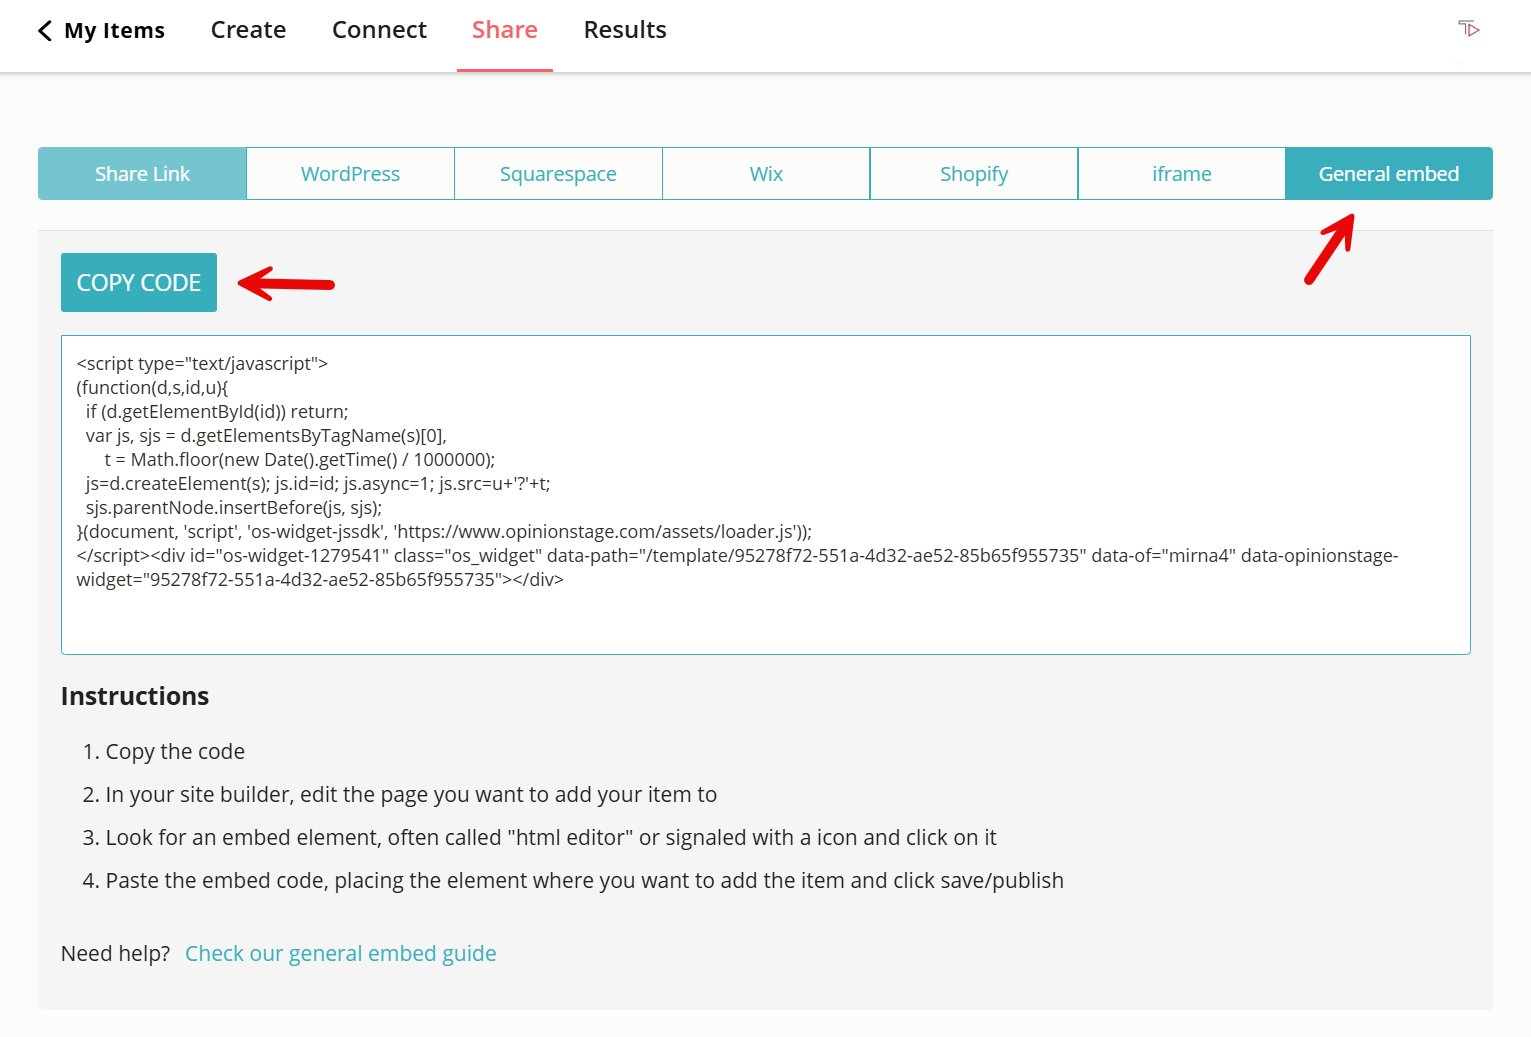Open the Share section
The image size is (1531, 1037).
click(x=504, y=30)
